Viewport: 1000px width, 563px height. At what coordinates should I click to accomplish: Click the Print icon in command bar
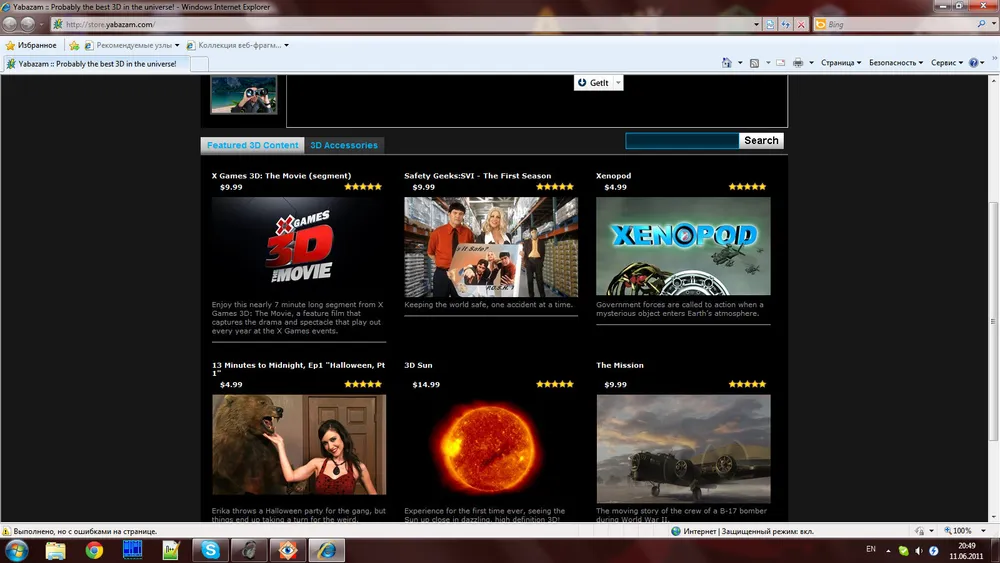click(797, 63)
